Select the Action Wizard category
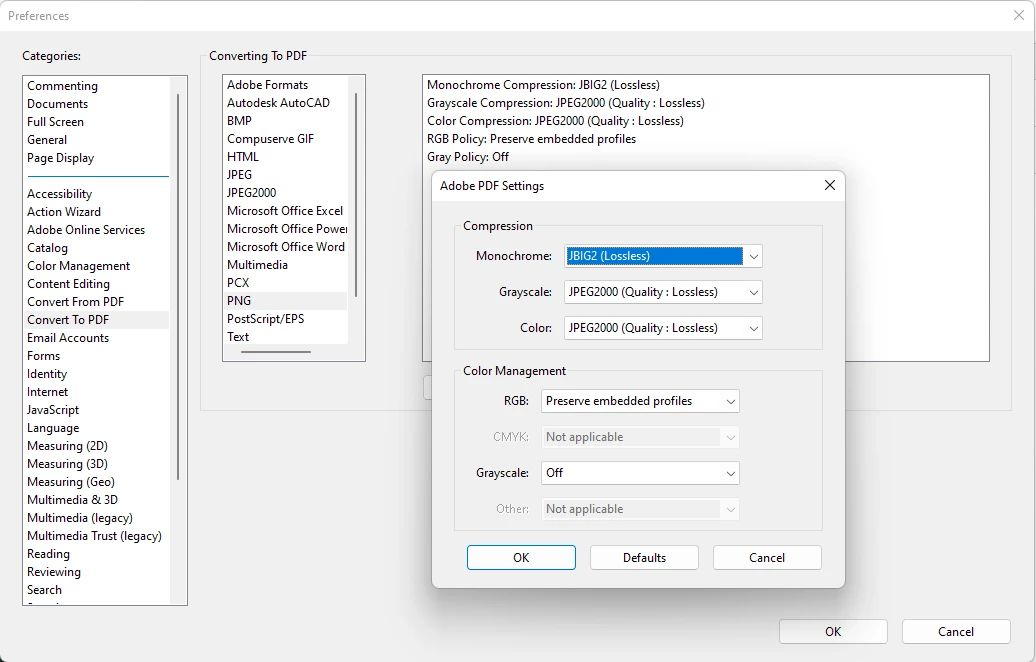Image resolution: width=1036 pixels, height=662 pixels. coord(64,211)
